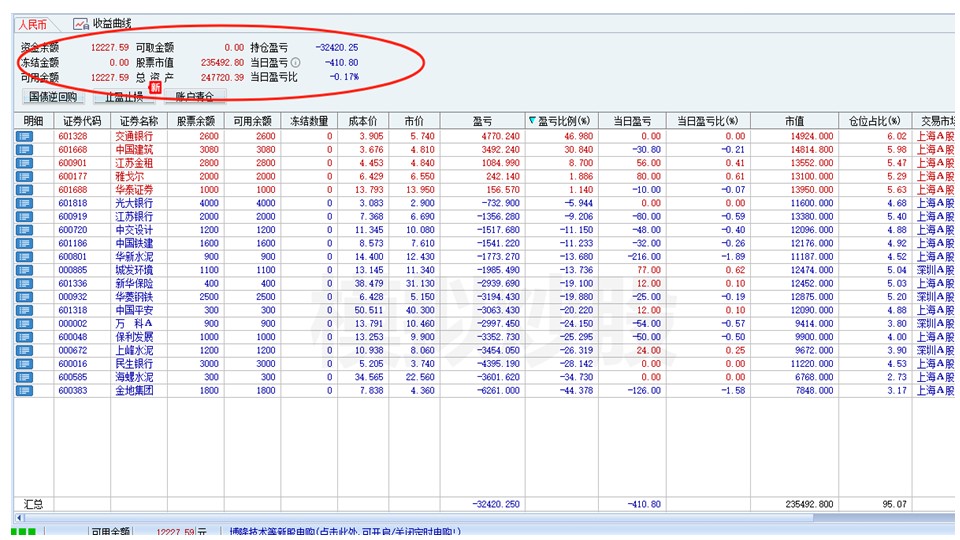Open detail icon for 金地集团 row
Image resolution: width=960 pixels, height=540 pixels.
(x=24, y=391)
